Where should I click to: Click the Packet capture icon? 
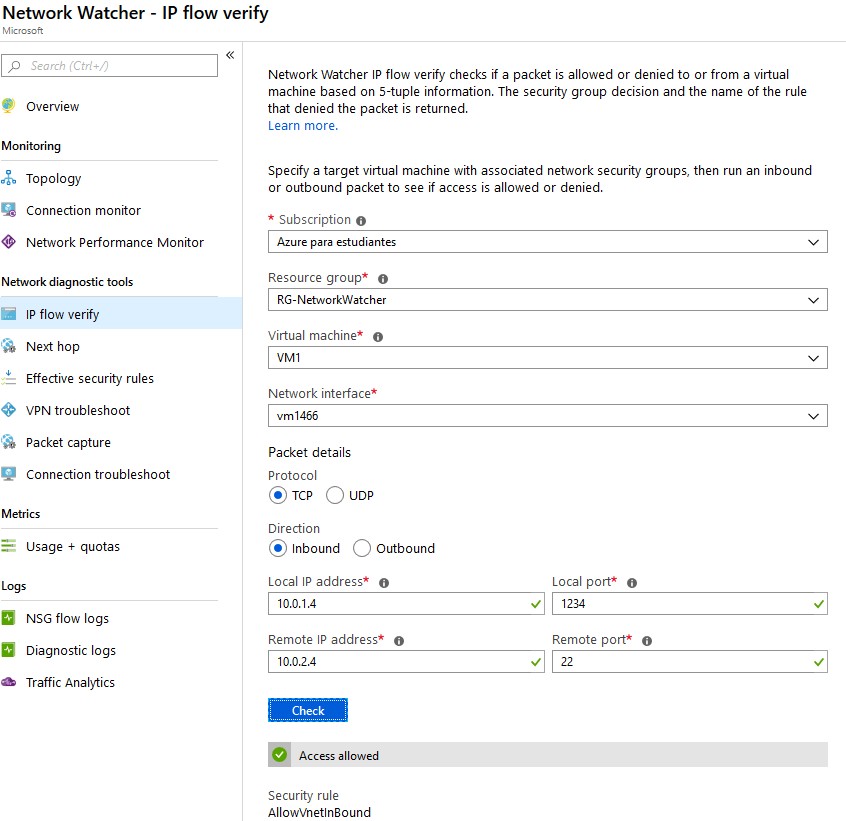[9, 442]
